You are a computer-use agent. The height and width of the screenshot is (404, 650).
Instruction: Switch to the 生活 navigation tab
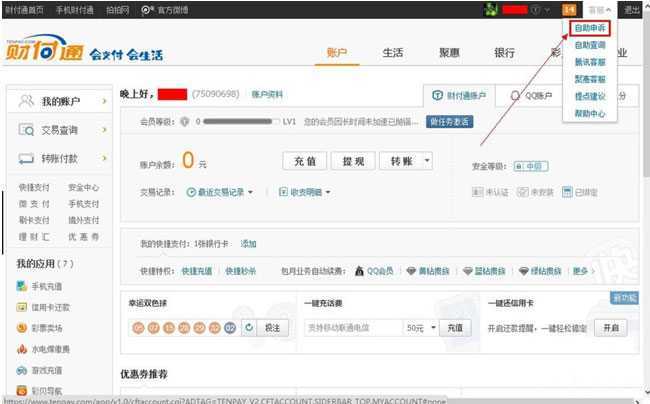[393, 53]
